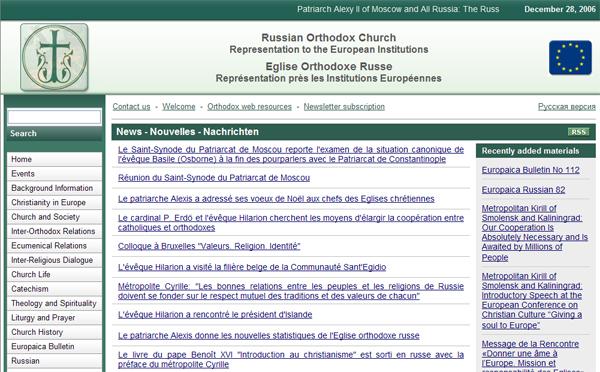Open cardinal P. Erdö article link
The height and width of the screenshot is (372, 600).
[x=291, y=223]
